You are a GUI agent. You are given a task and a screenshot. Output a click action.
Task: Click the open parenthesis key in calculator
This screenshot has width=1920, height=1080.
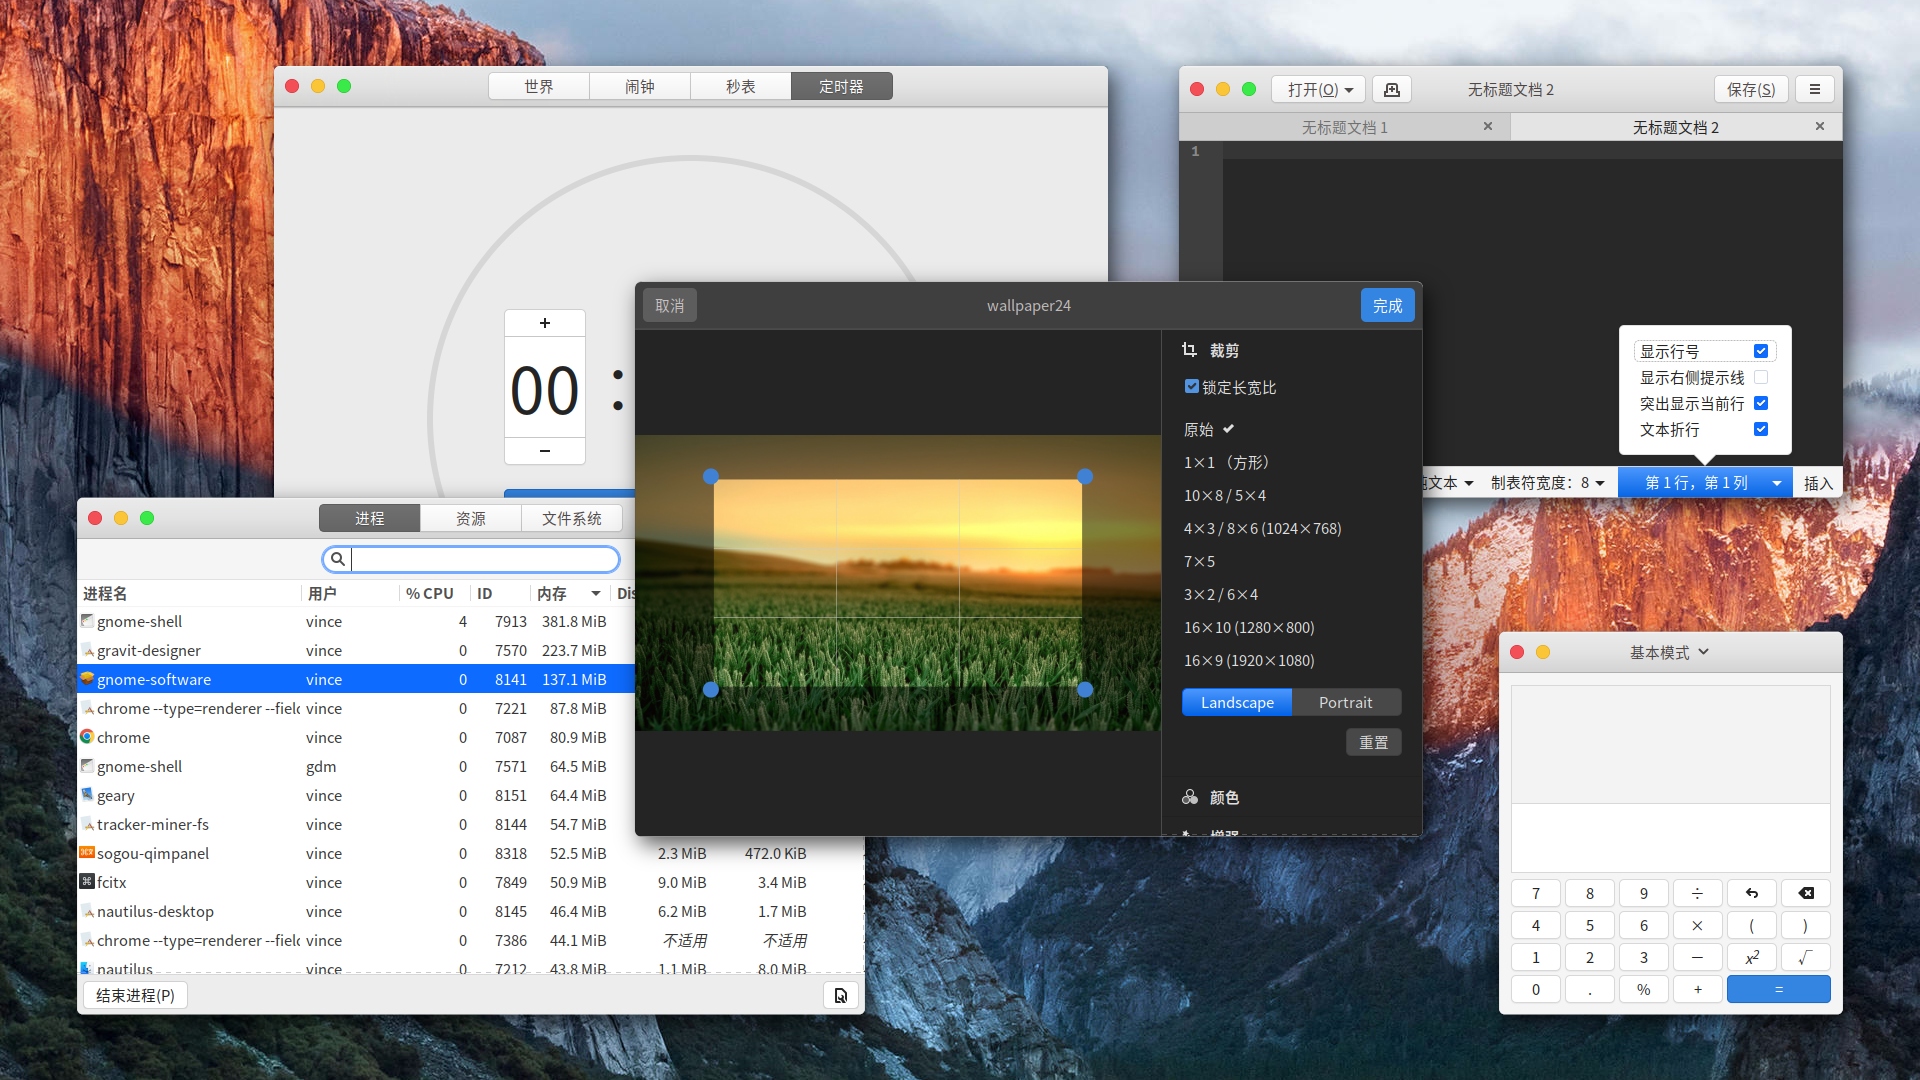coord(1751,925)
